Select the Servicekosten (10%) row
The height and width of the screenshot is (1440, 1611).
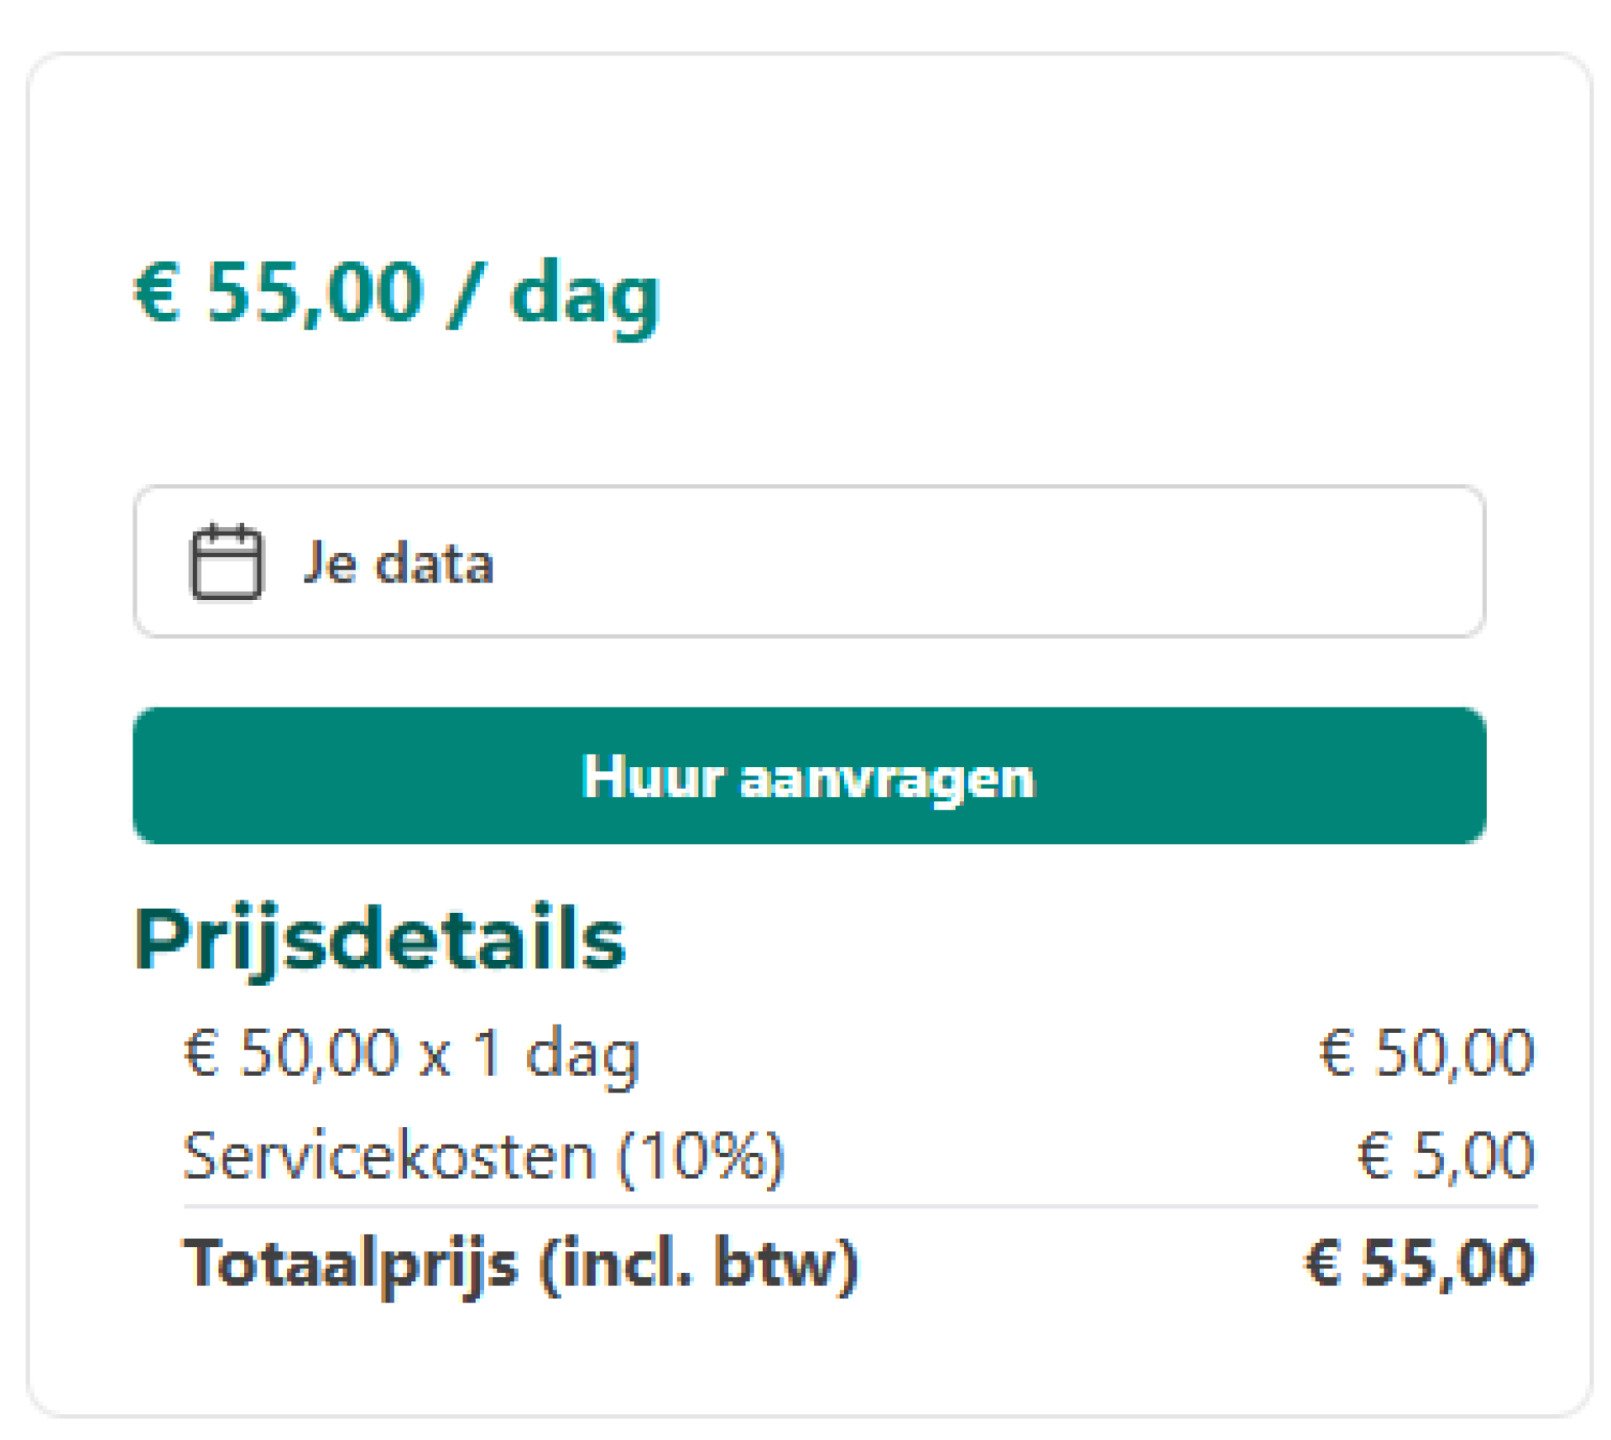click(x=485, y=1155)
